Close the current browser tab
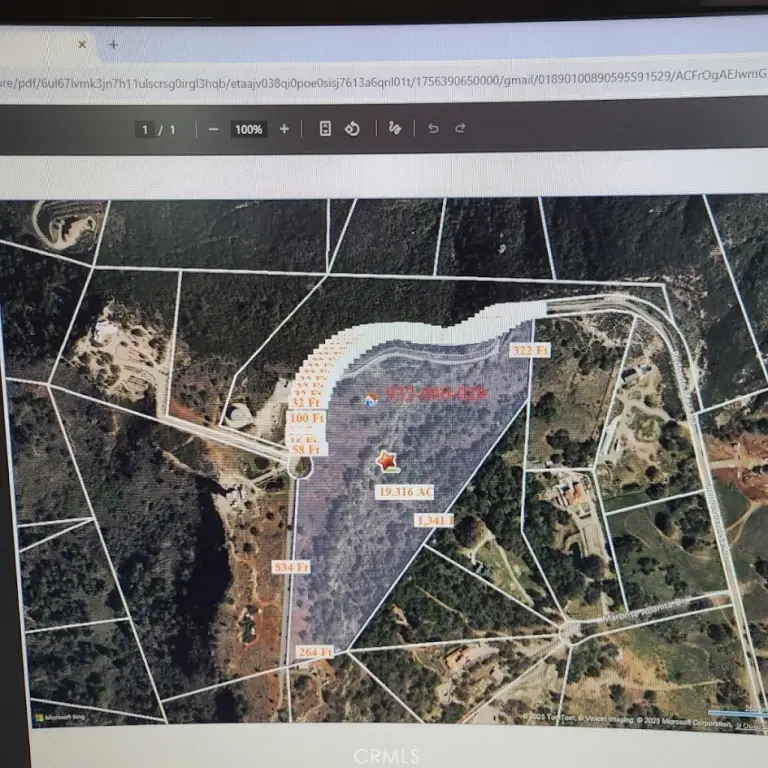 [82, 45]
